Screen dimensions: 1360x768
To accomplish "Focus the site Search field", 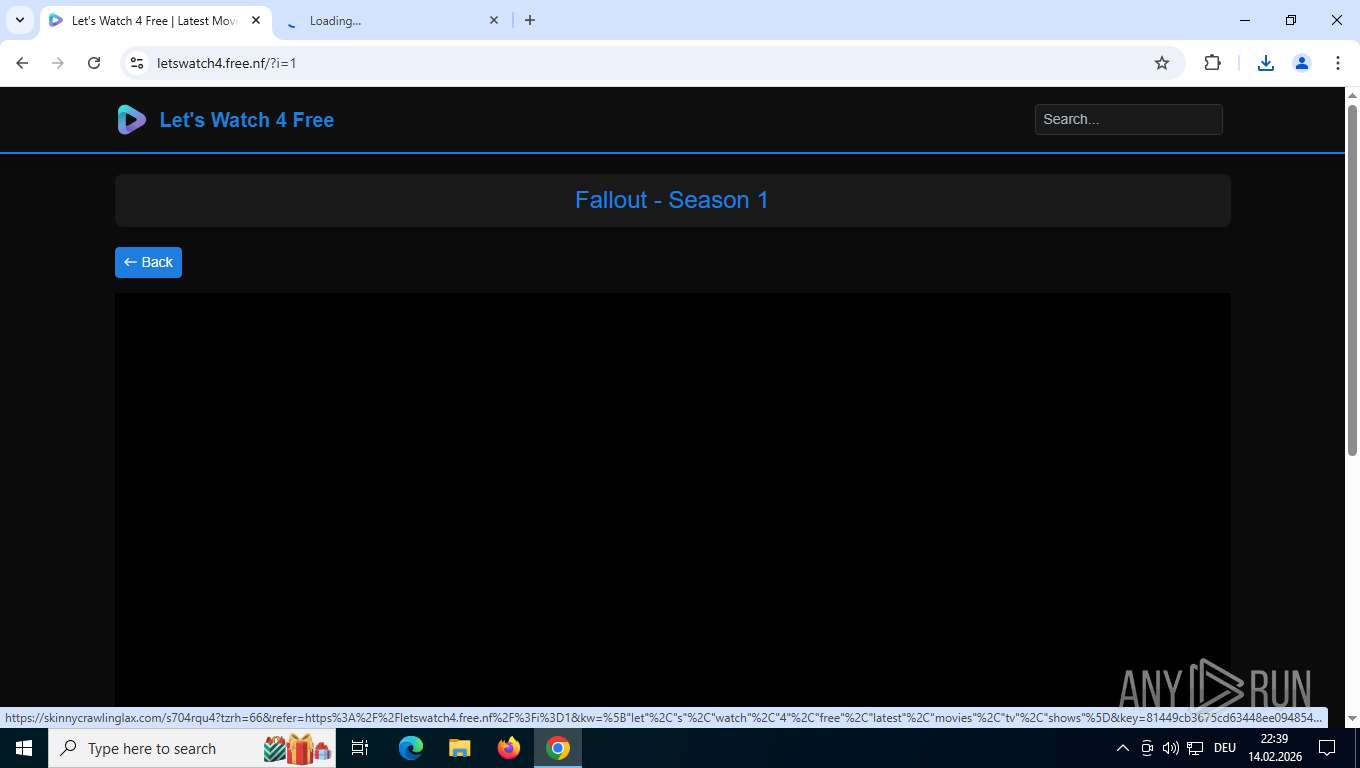I will 1128,119.
